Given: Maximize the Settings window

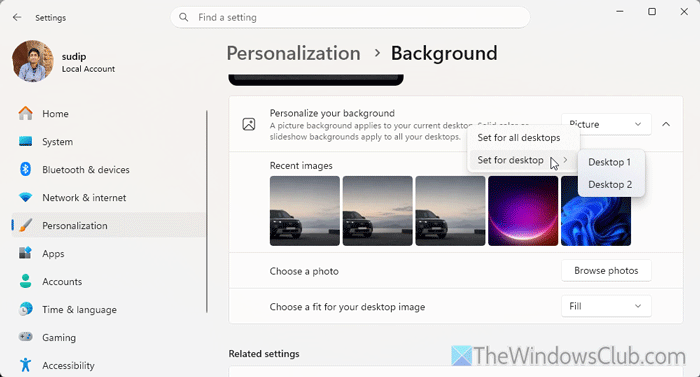Looking at the screenshot, I should click(652, 12).
